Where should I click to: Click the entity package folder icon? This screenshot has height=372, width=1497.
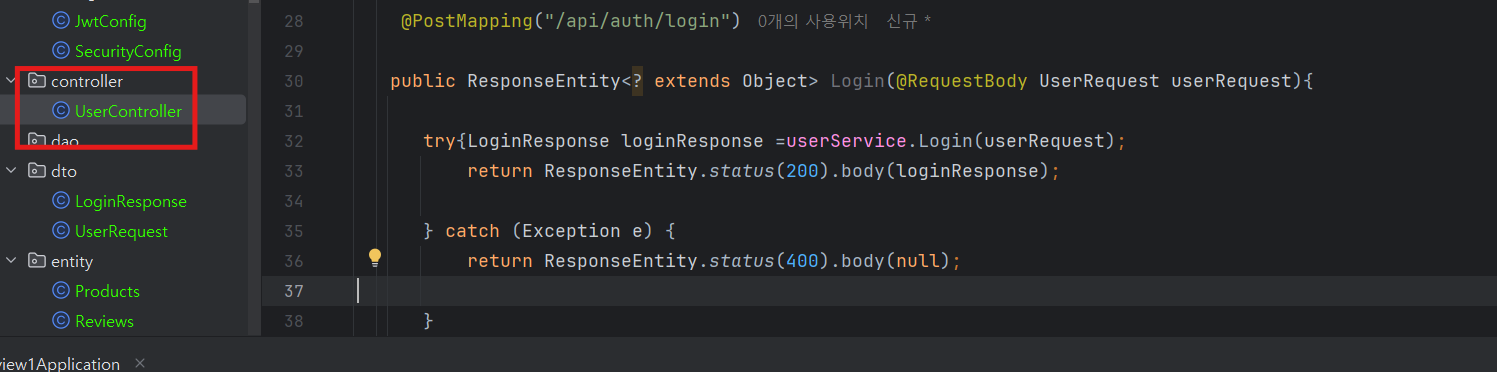[x=36, y=261]
